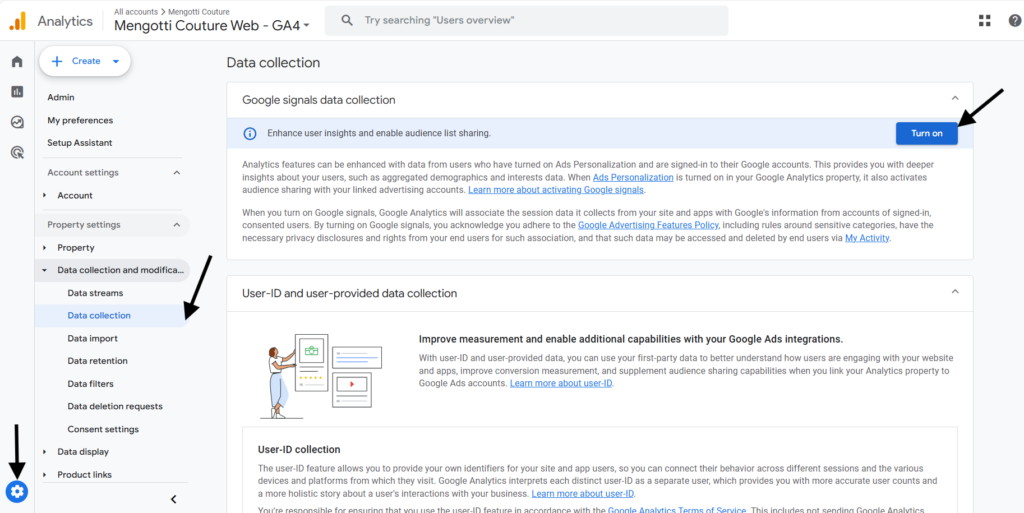Screen dimensions: 1024x513
Task: Click the Google Analytics logo
Action: click(18, 22)
